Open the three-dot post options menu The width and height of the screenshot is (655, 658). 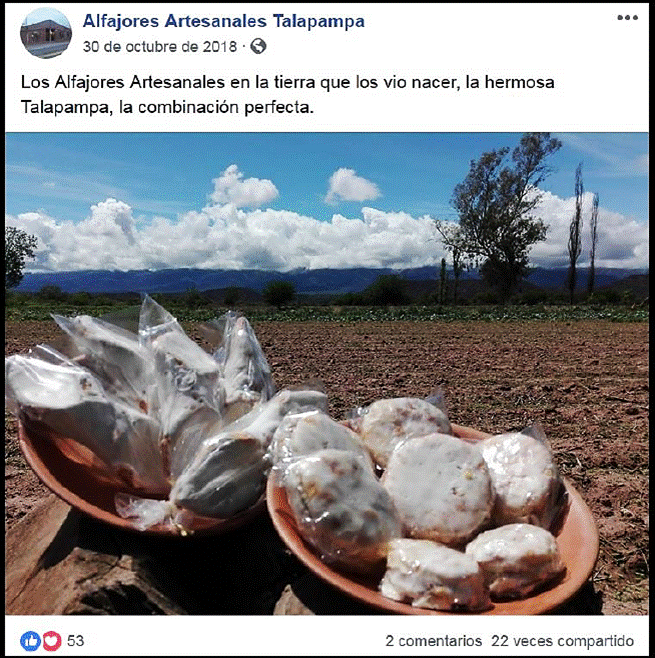click(627, 18)
